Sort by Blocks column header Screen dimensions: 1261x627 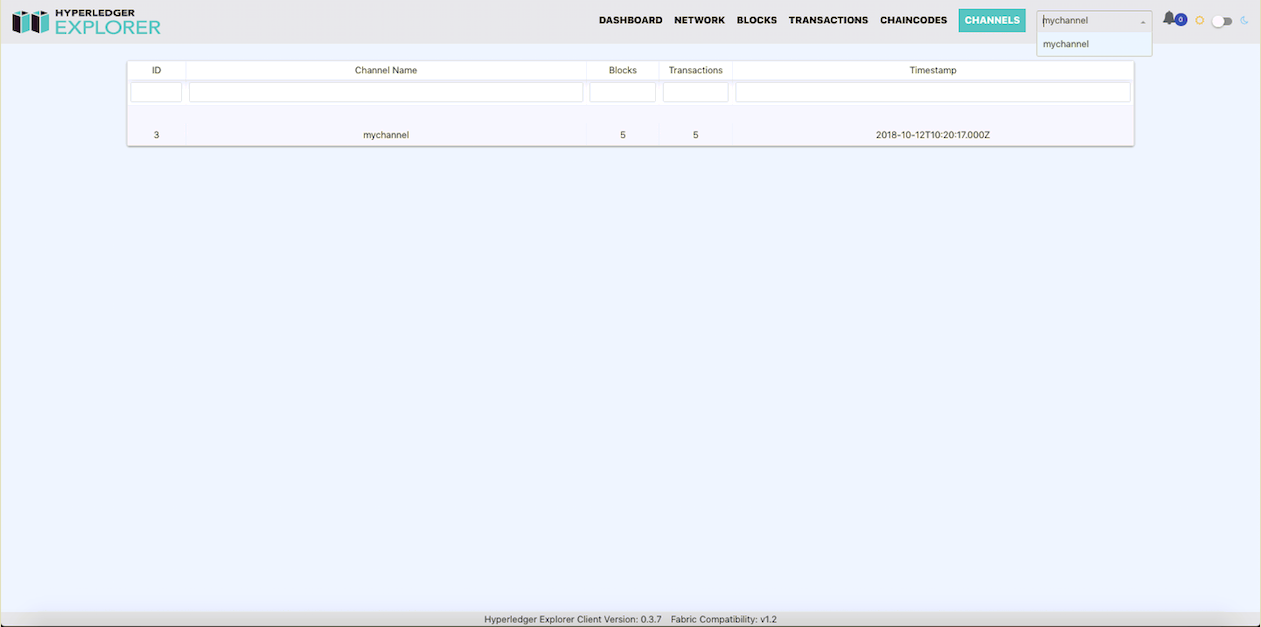623,70
